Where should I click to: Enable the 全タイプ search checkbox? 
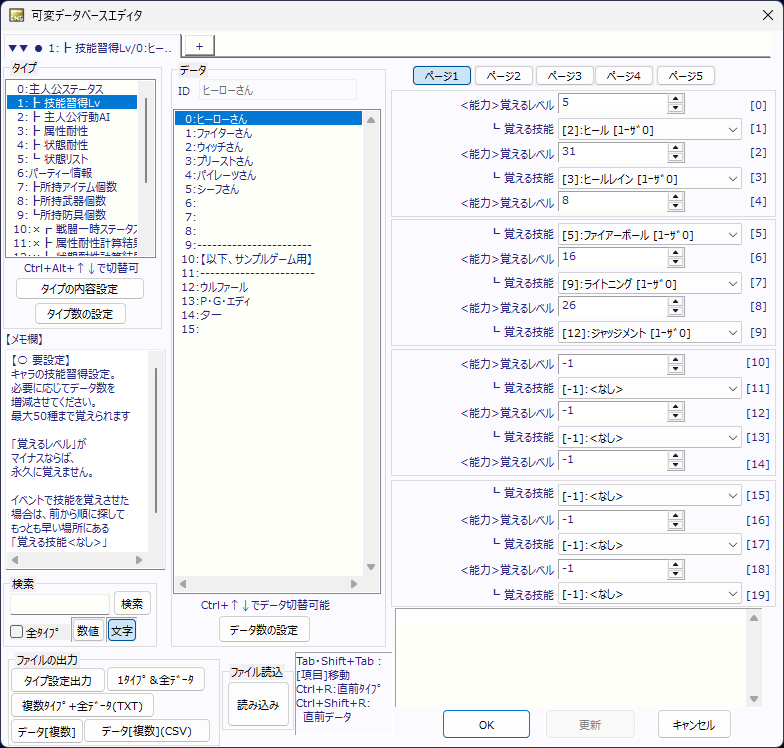(x=17, y=632)
